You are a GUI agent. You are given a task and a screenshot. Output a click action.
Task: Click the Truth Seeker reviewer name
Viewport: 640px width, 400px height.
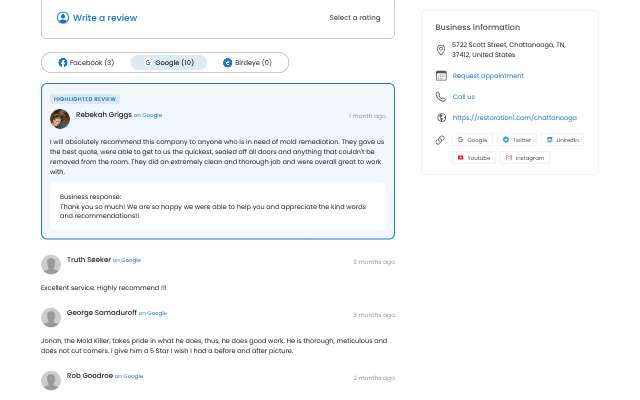point(89,260)
